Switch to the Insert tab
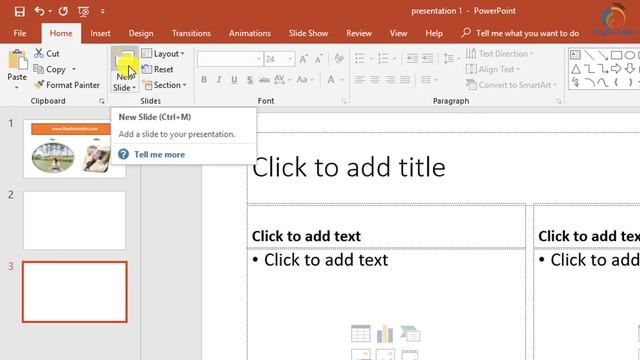 100,33
